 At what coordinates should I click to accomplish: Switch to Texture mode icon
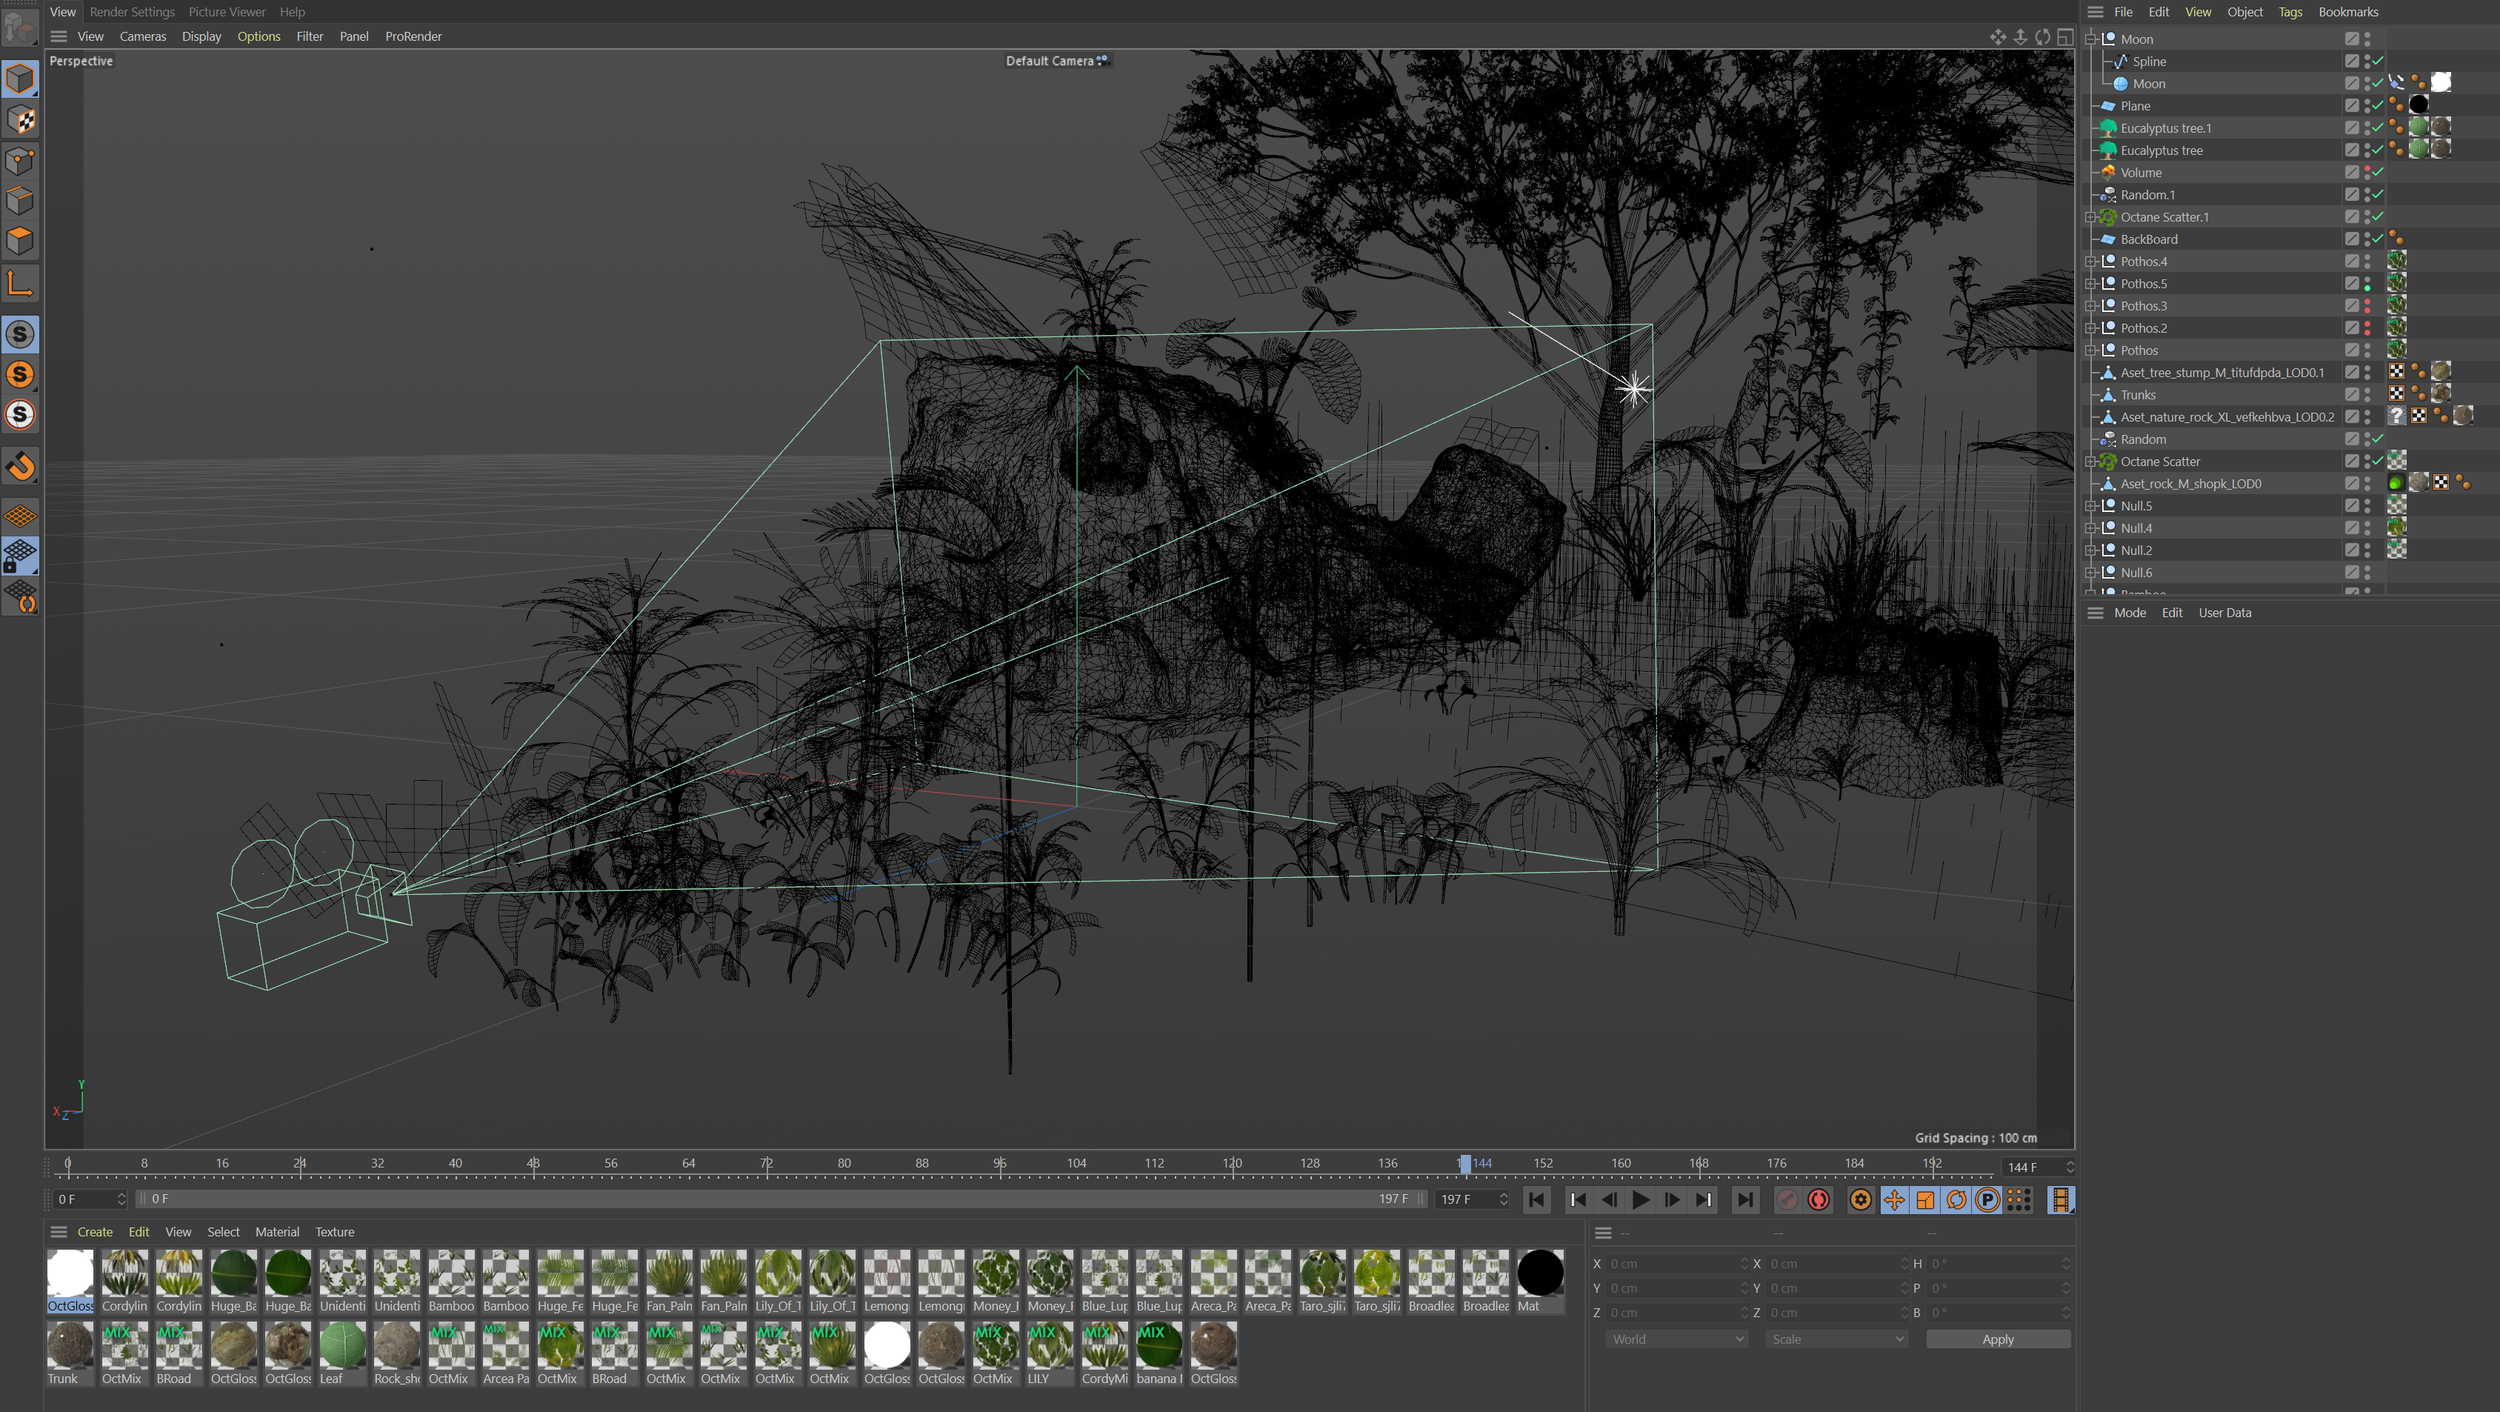pyautogui.click(x=20, y=120)
